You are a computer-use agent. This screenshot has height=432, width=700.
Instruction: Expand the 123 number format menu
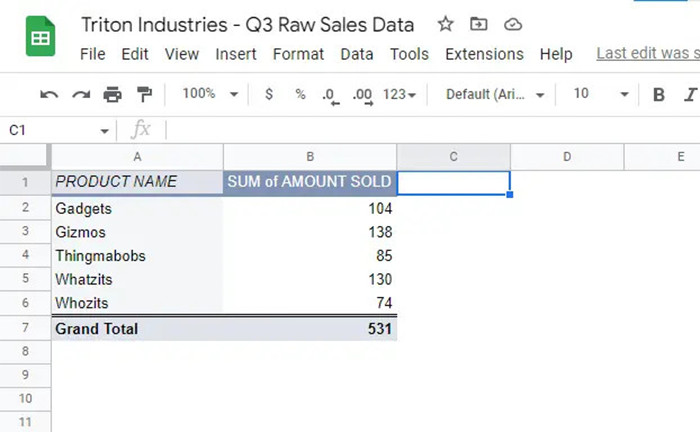[400, 95]
